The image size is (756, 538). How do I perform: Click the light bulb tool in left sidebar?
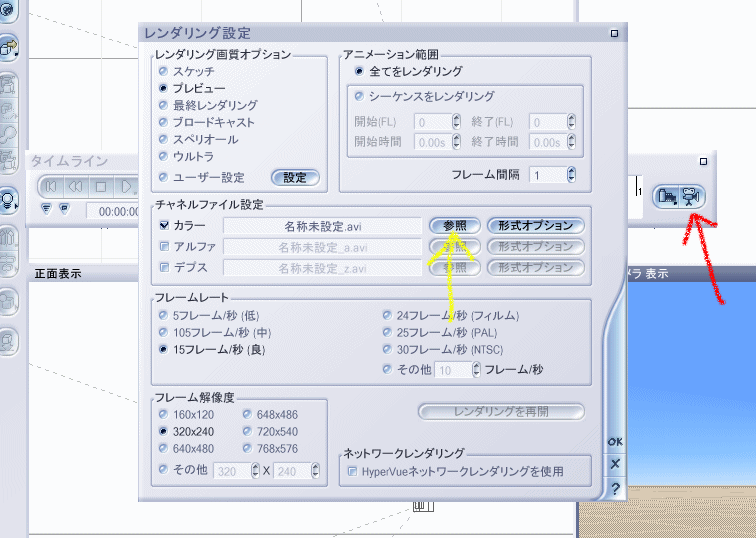pos(9,198)
